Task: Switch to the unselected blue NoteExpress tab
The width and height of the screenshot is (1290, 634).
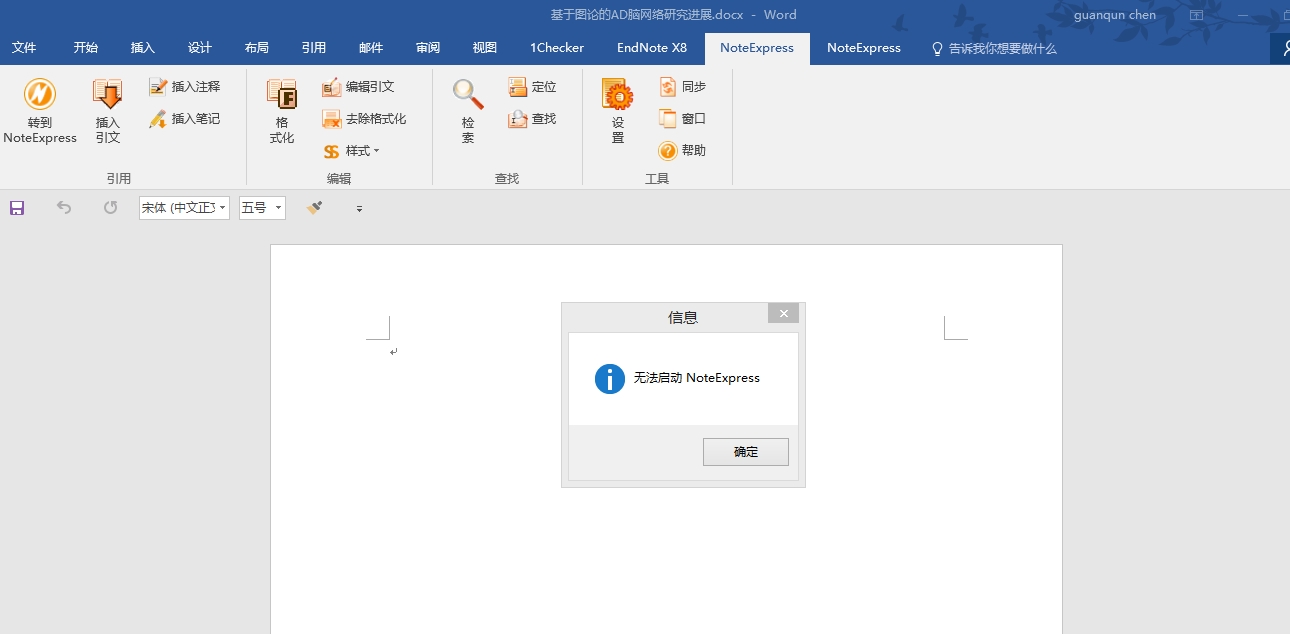Action: 864,48
